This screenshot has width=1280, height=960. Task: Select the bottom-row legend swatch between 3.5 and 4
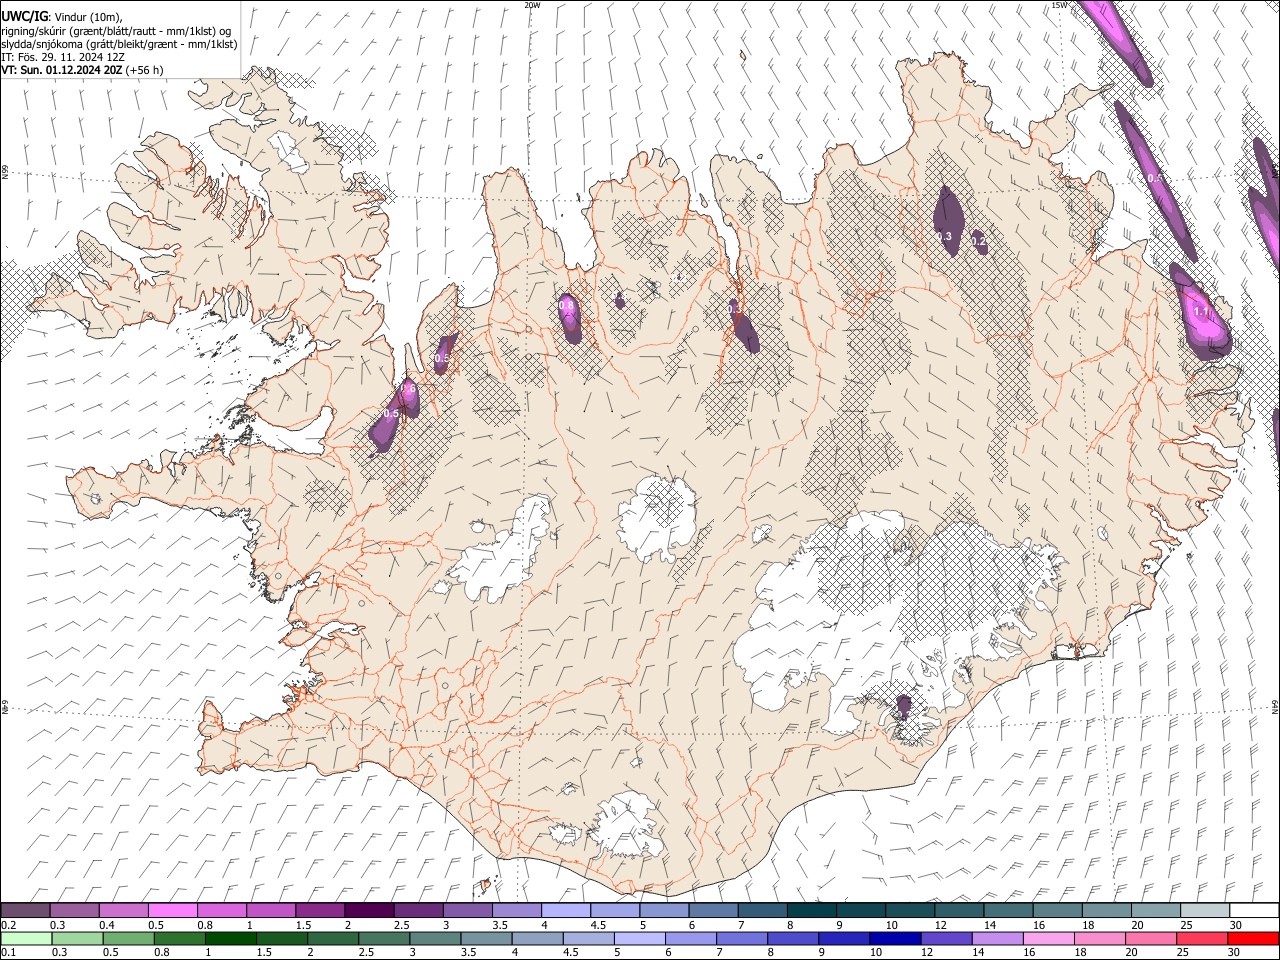(x=485, y=938)
